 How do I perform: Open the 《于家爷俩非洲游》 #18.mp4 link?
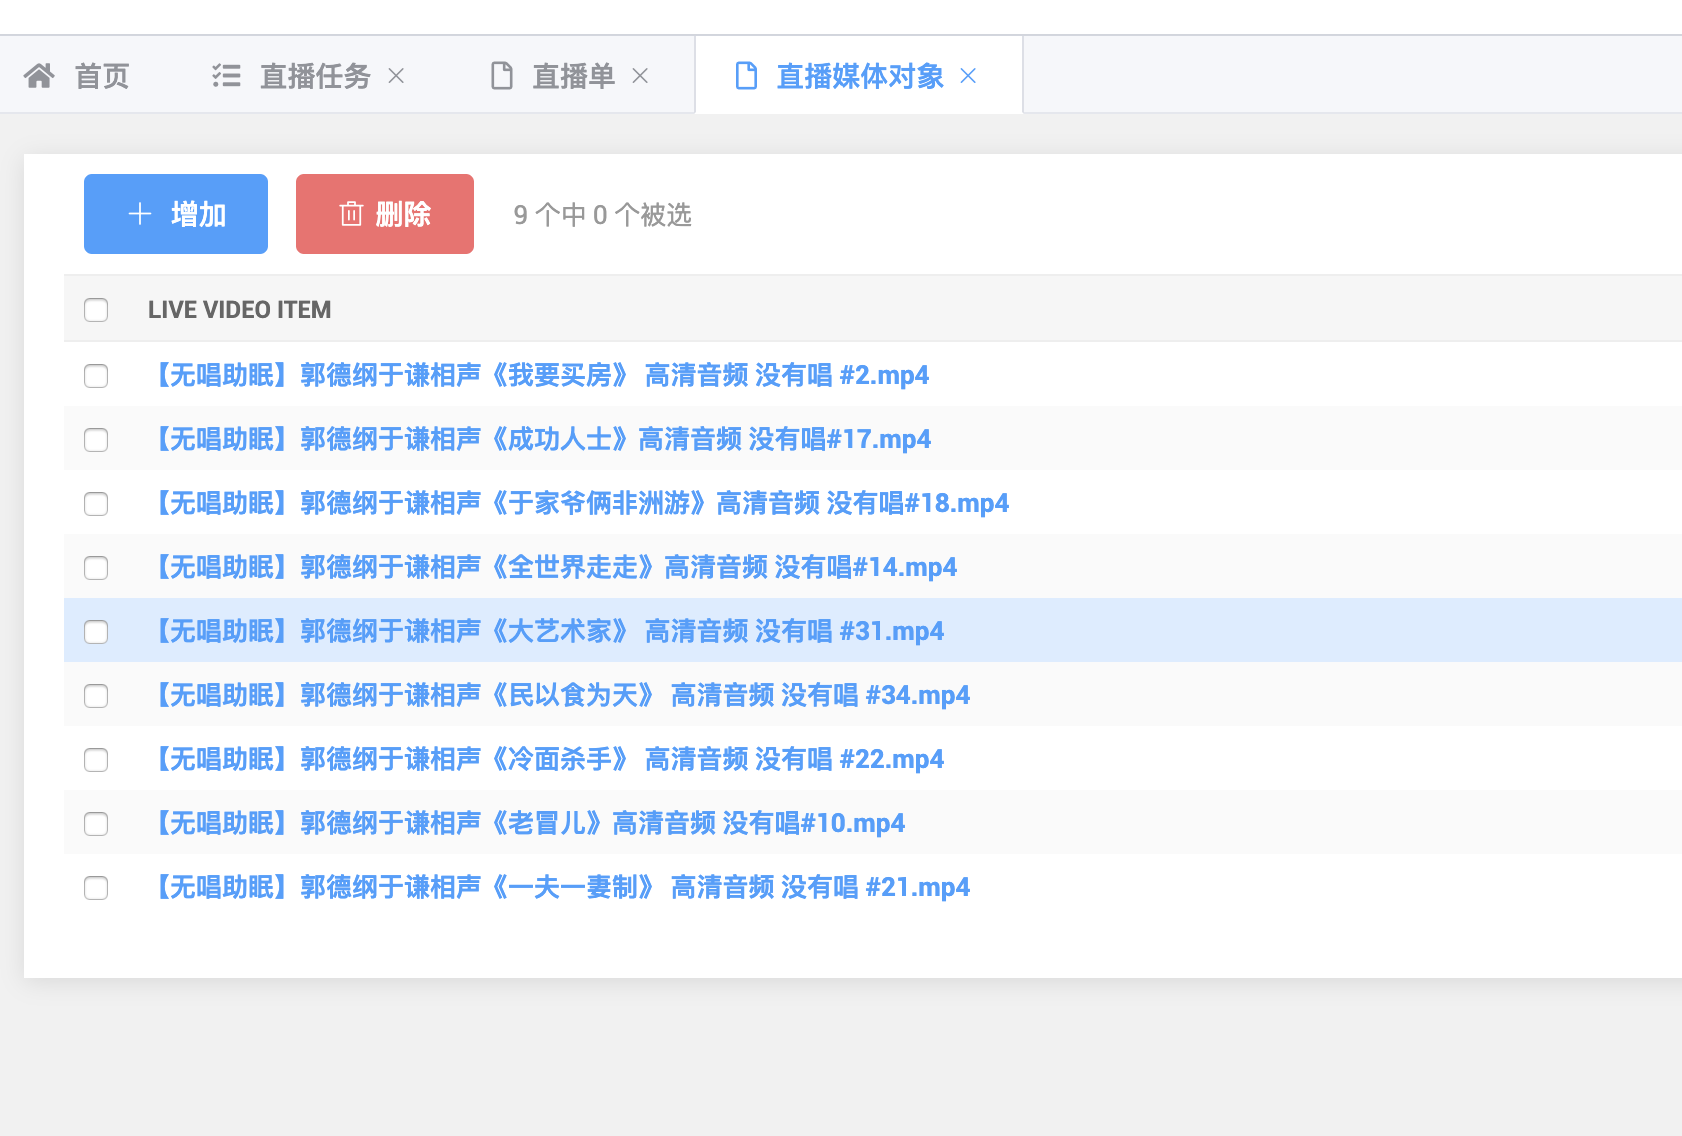point(579,503)
